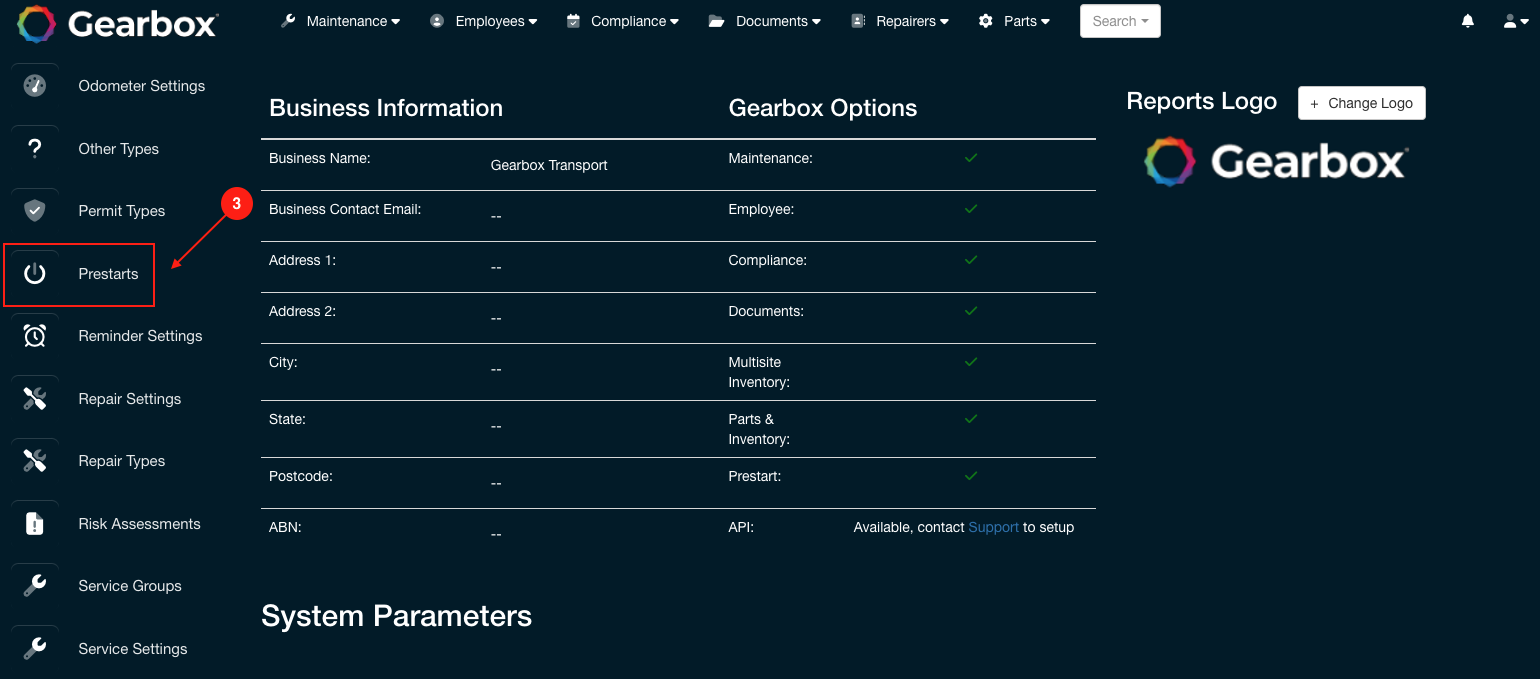This screenshot has height=679, width=1540.
Task: Select the Permit Types shield icon
Action: click(35, 211)
